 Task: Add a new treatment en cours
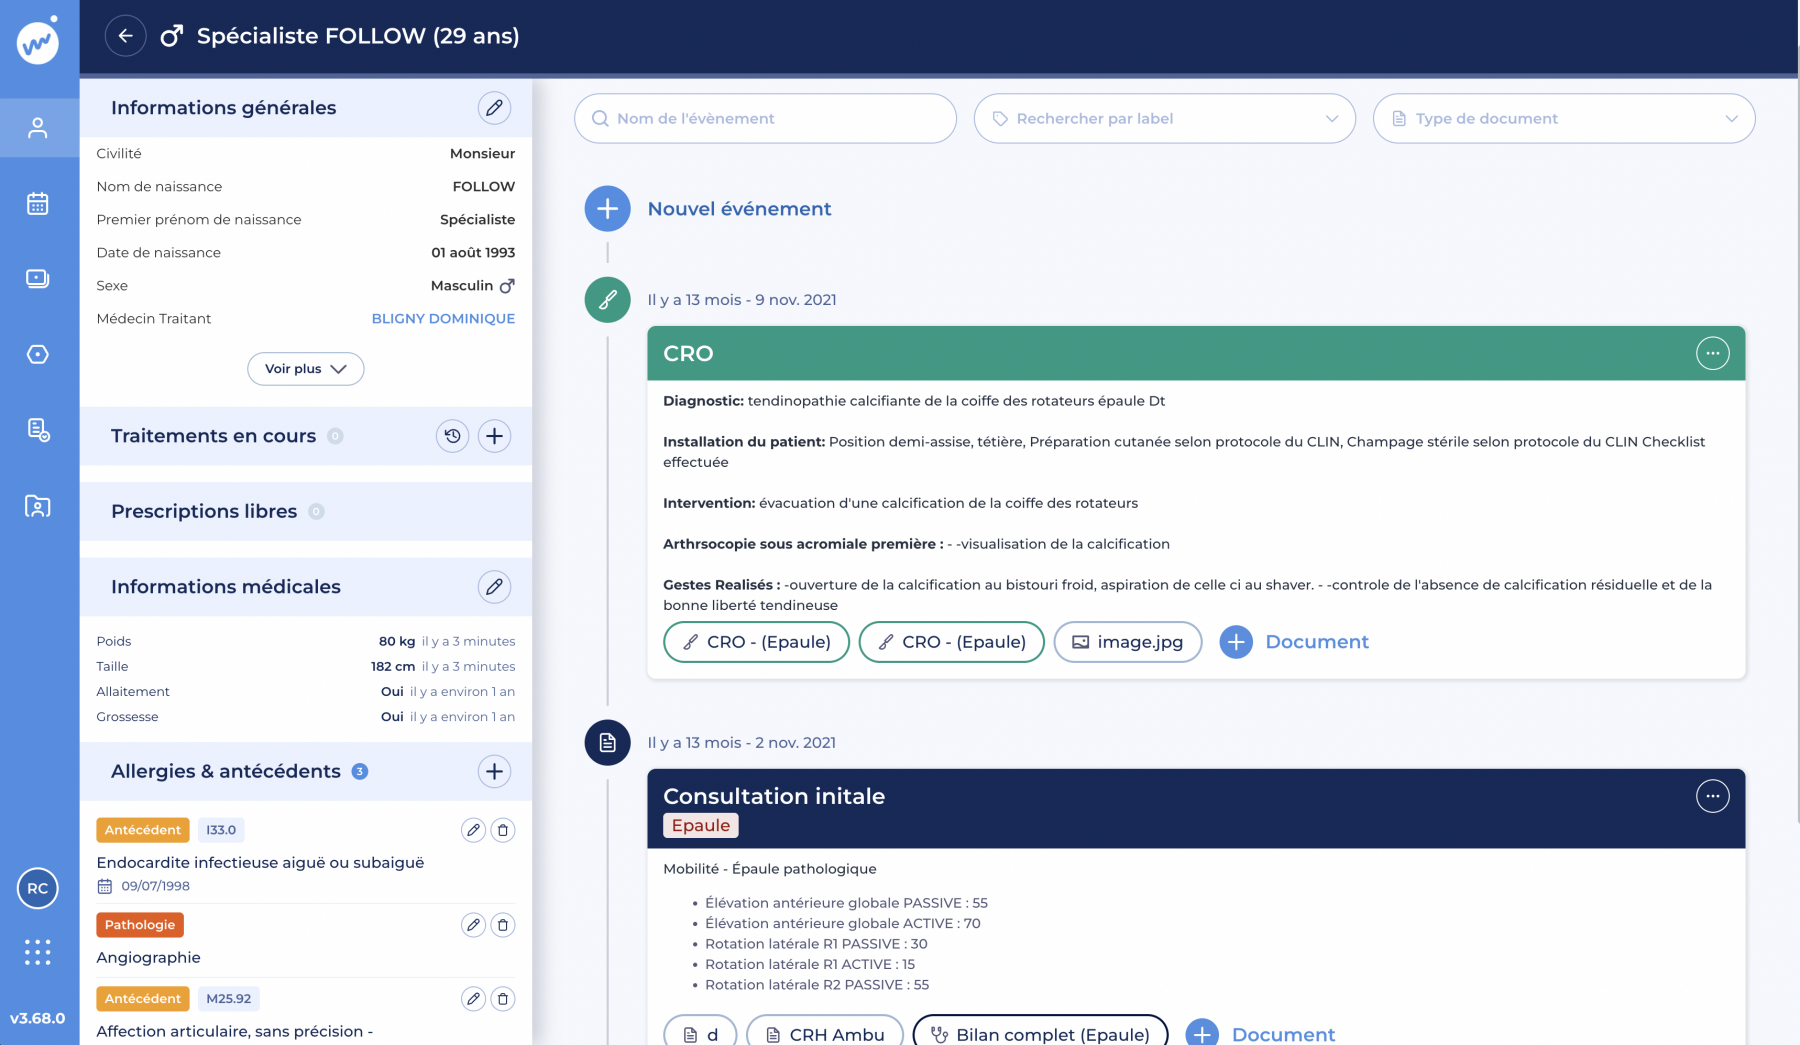[x=494, y=436]
